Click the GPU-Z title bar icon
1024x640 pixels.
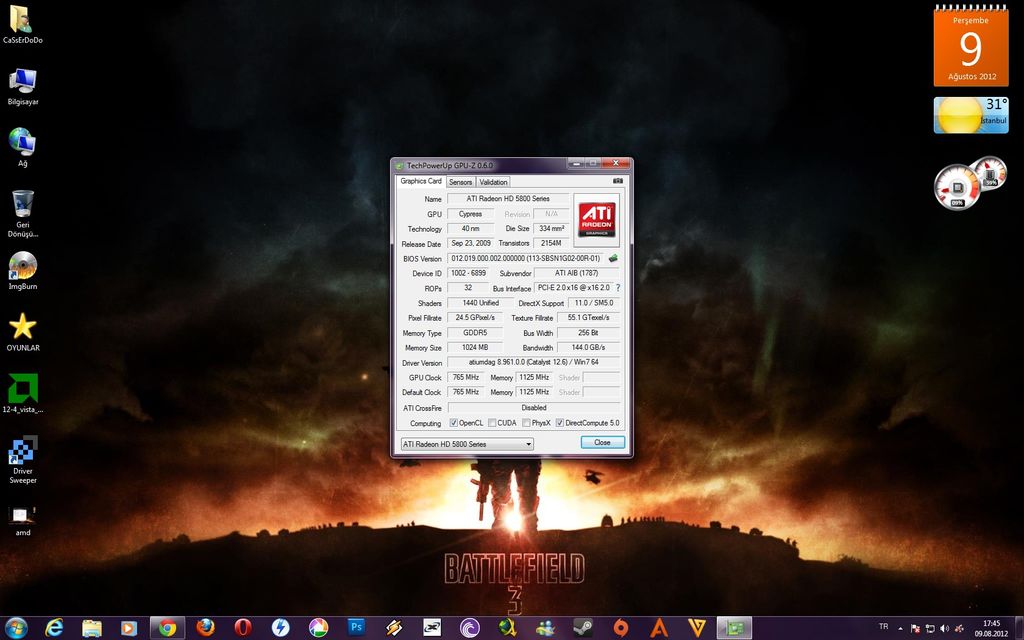pyautogui.click(x=400, y=165)
